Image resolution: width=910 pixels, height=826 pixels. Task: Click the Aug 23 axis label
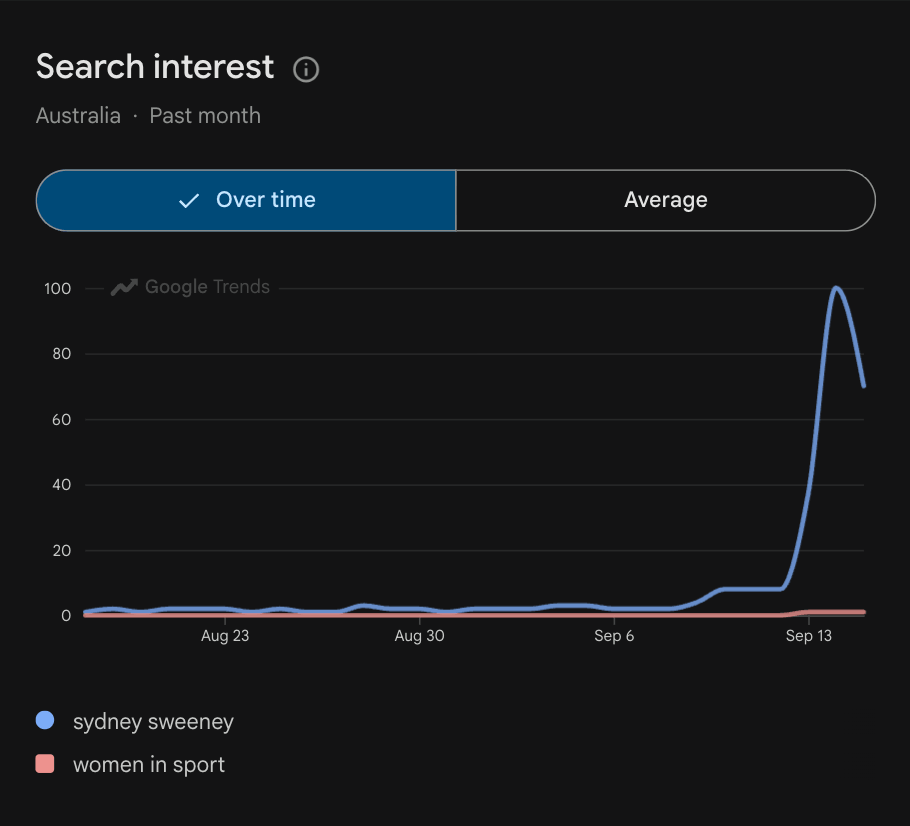[225, 636]
